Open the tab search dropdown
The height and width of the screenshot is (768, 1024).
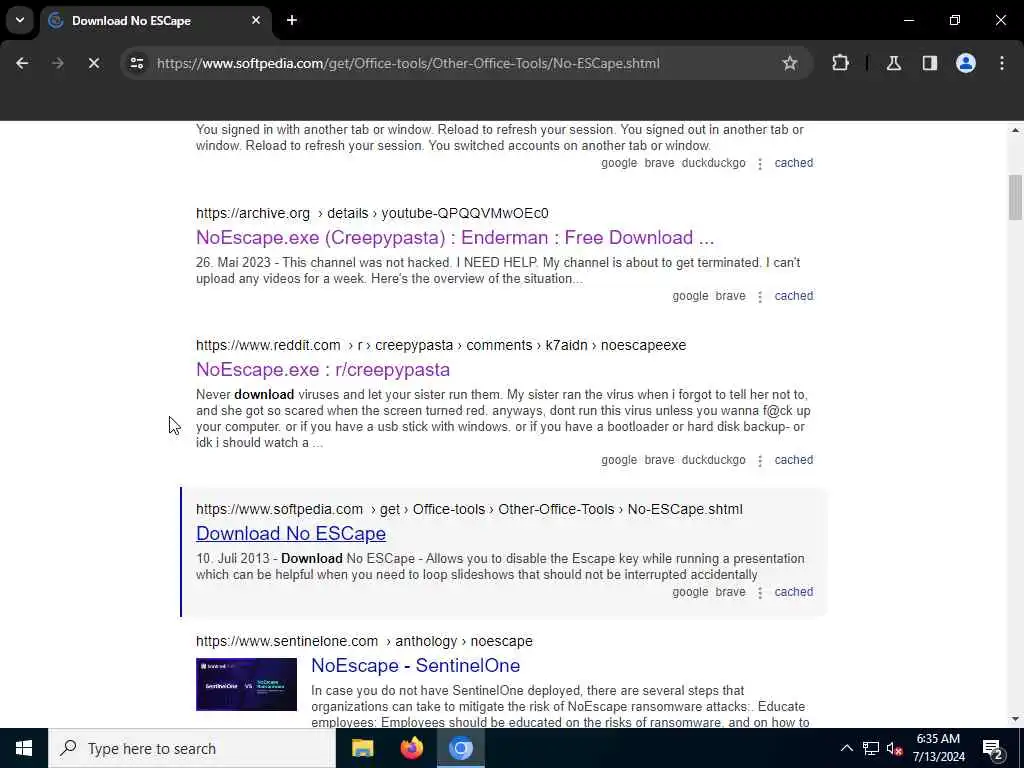click(x=20, y=20)
